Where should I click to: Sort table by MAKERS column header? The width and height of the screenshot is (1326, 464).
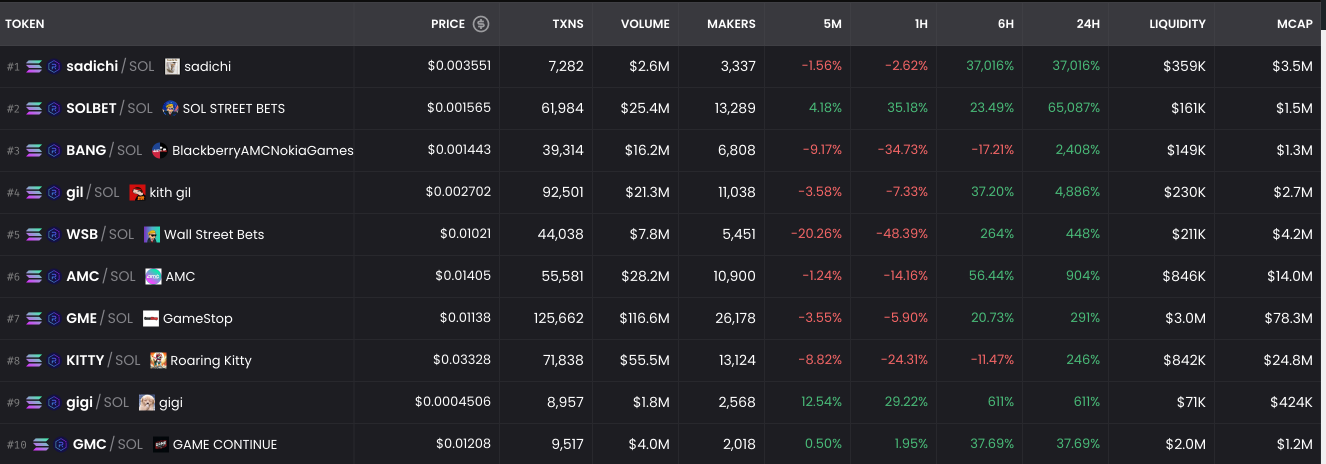click(731, 24)
